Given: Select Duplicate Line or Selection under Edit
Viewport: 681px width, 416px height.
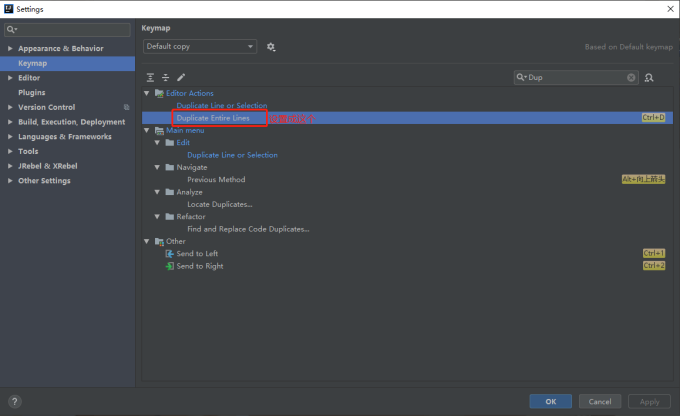Looking at the screenshot, I should (232, 155).
